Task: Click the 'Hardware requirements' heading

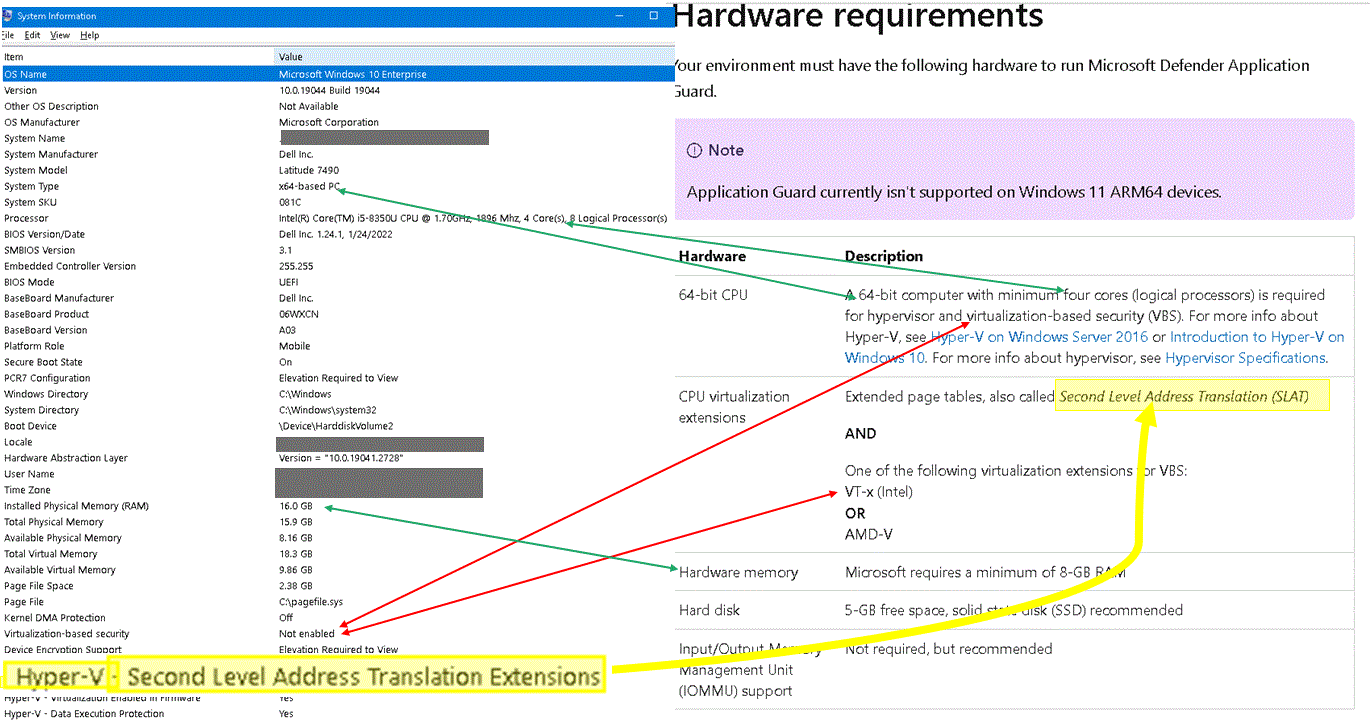Action: (x=859, y=15)
